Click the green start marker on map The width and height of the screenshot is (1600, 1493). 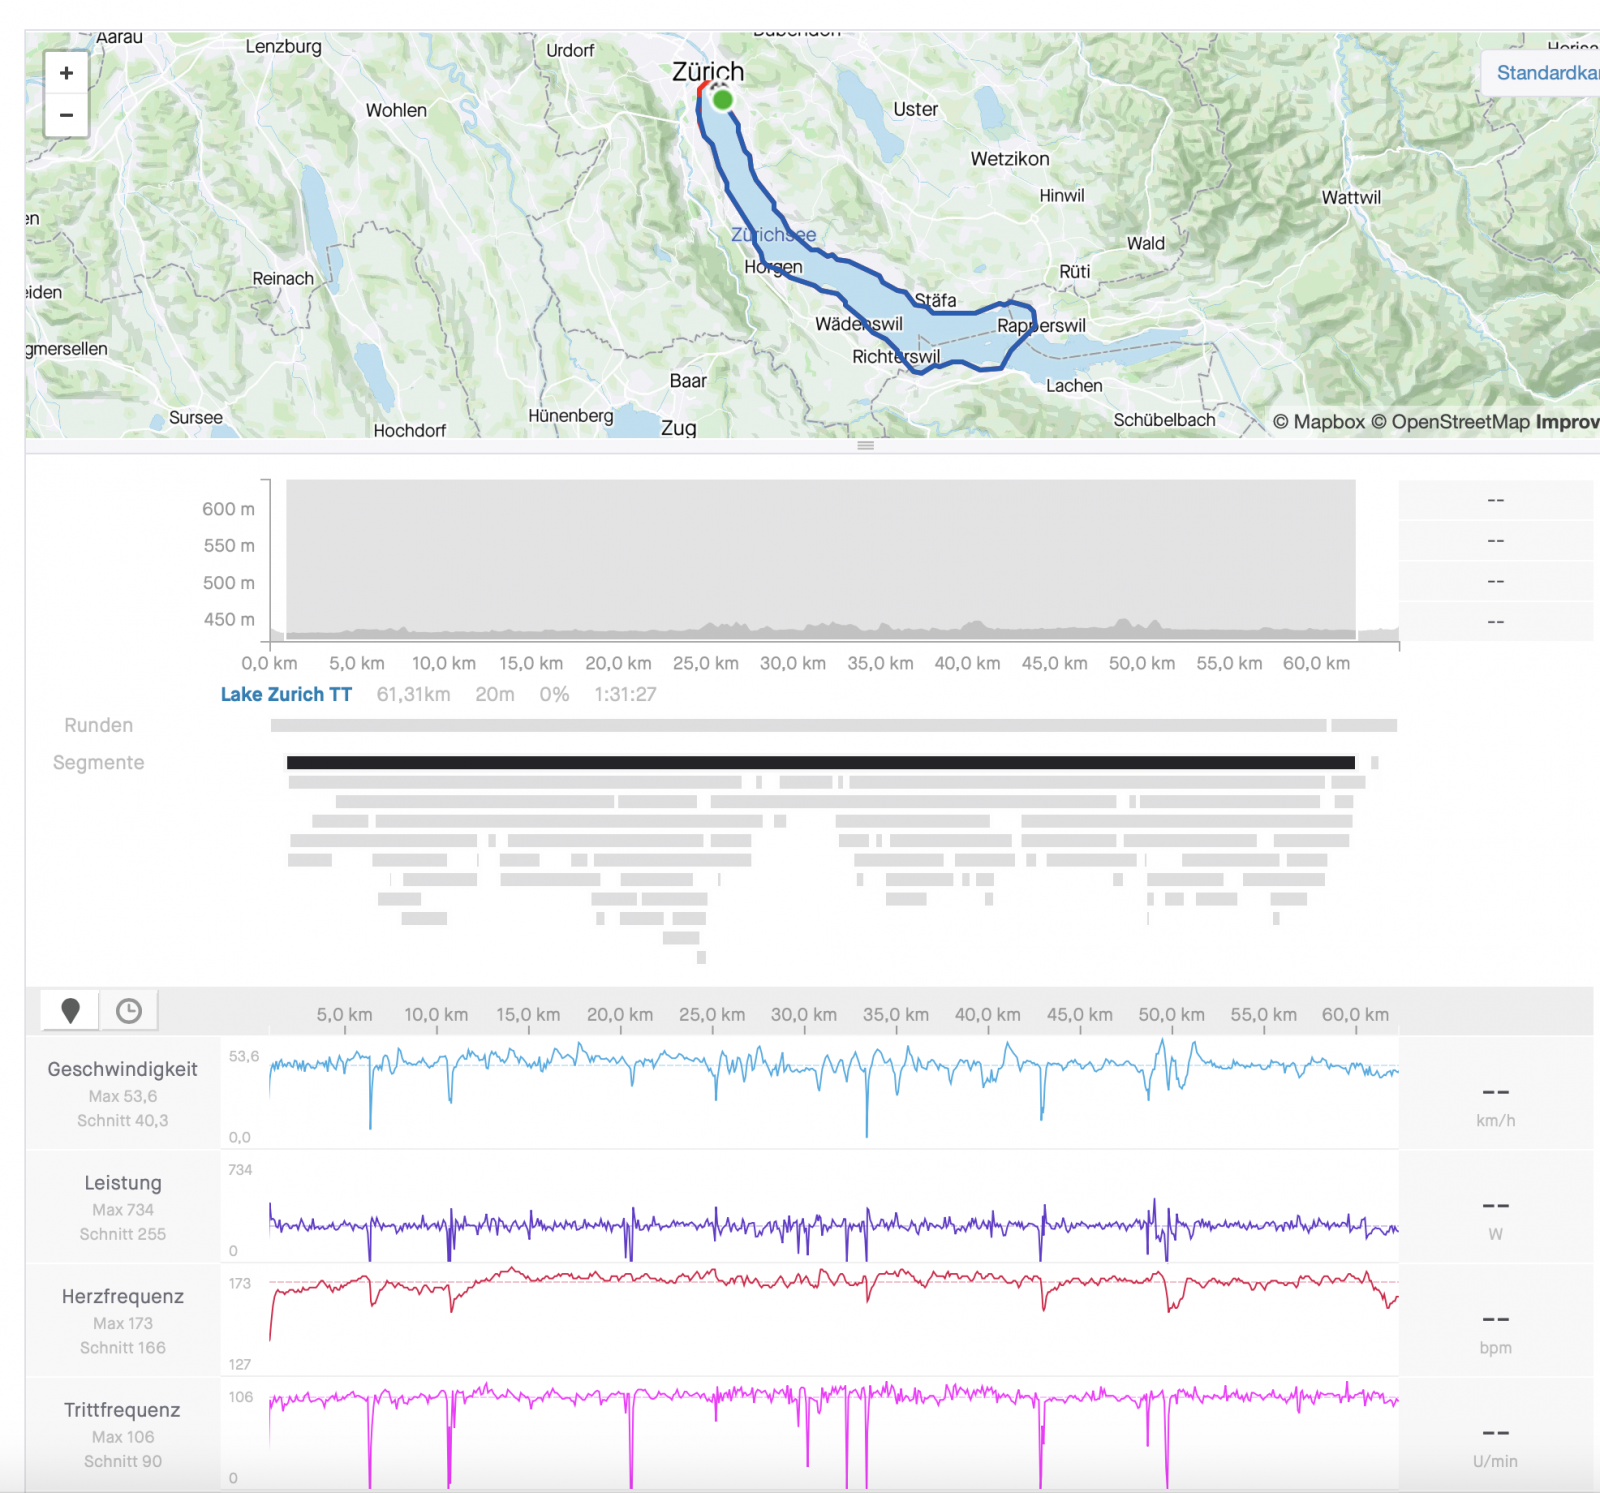(x=722, y=100)
